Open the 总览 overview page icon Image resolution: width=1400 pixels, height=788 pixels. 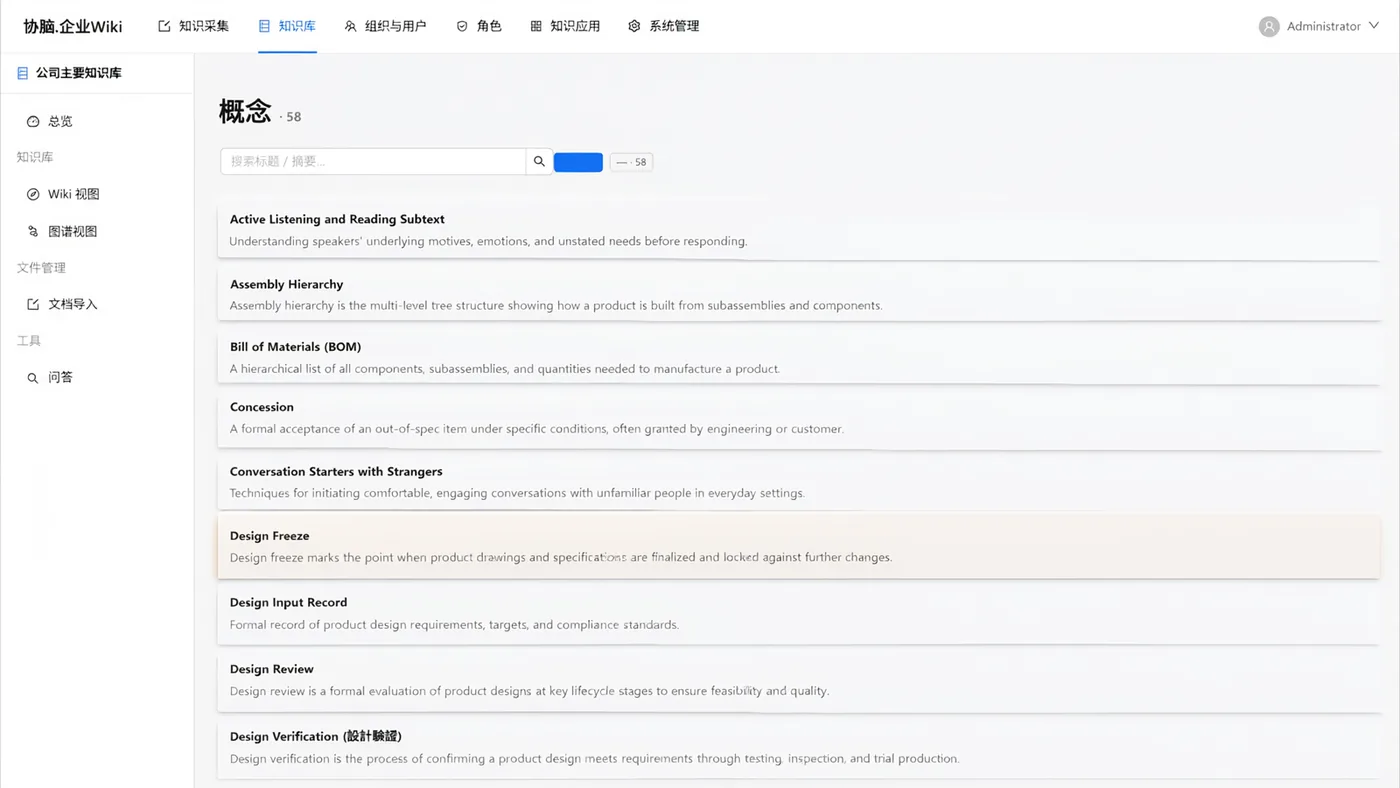(33, 121)
